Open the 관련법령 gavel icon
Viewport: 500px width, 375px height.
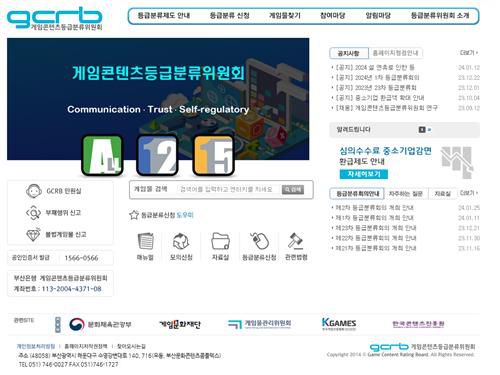(x=296, y=241)
